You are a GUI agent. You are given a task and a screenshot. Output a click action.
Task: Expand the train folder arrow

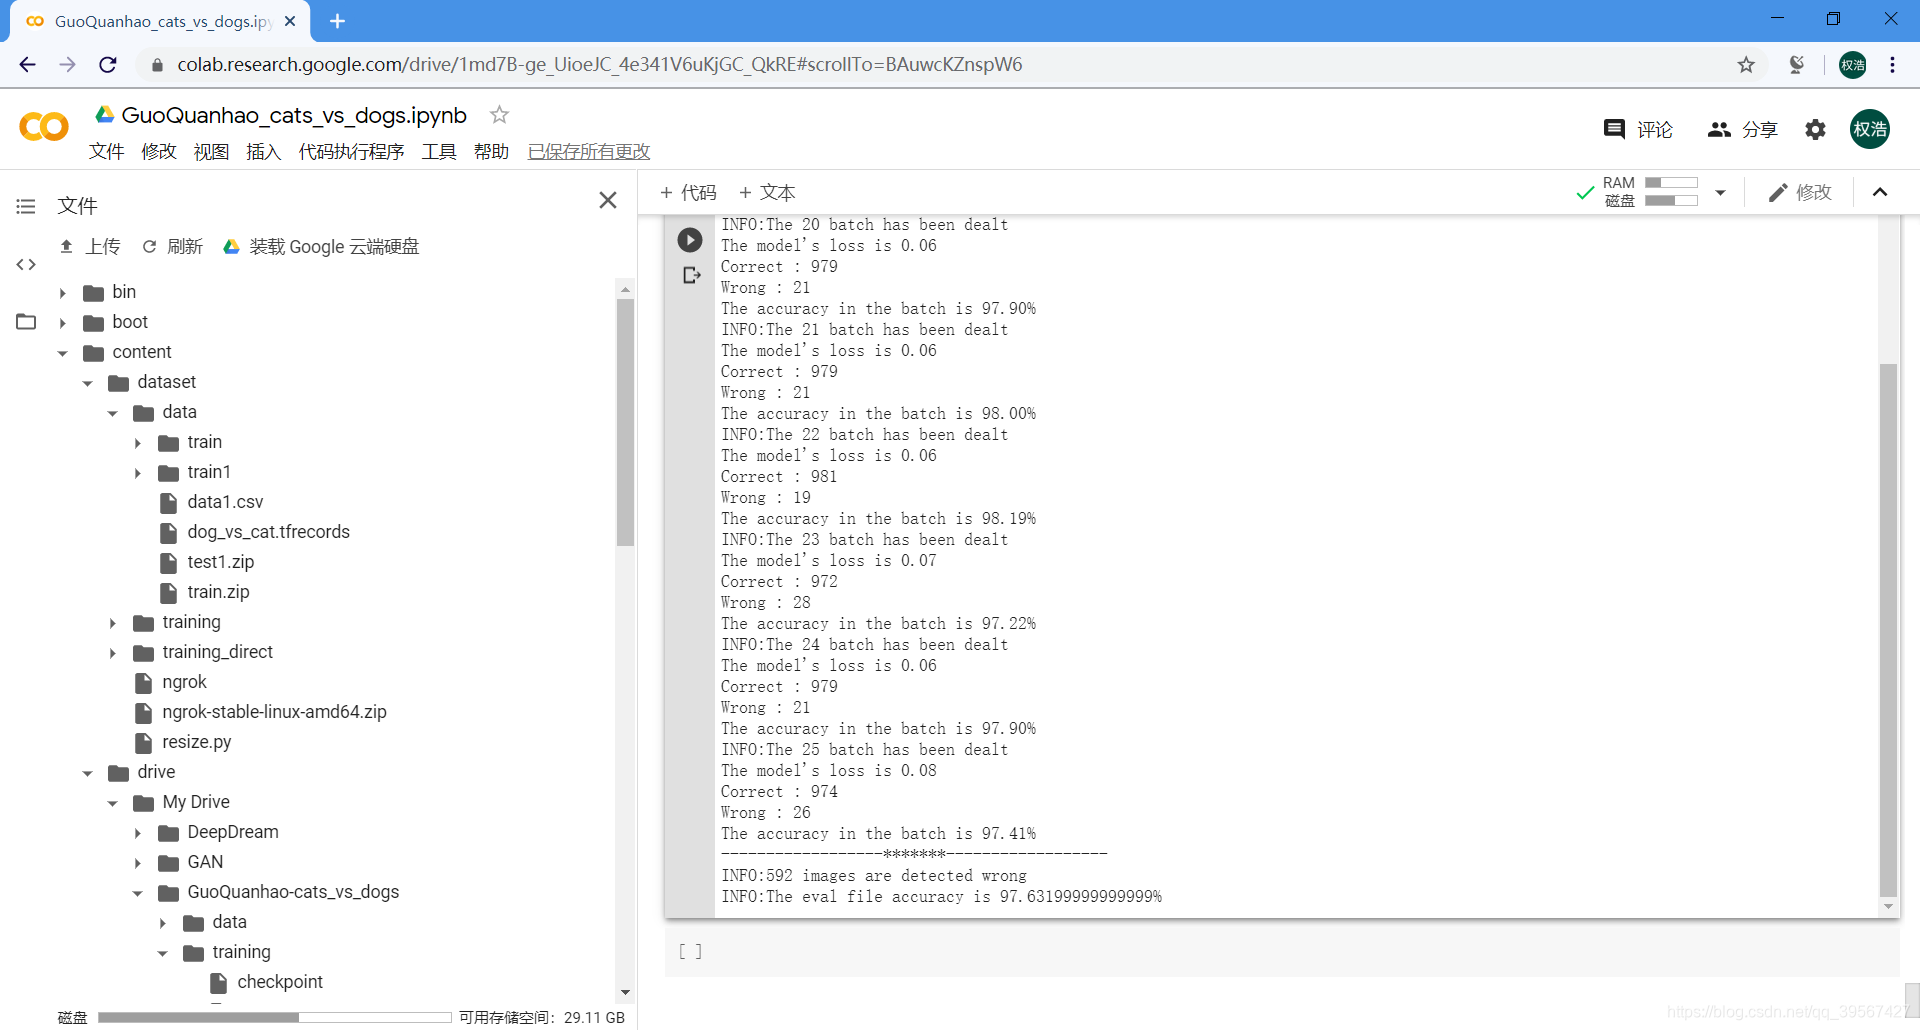click(138, 443)
